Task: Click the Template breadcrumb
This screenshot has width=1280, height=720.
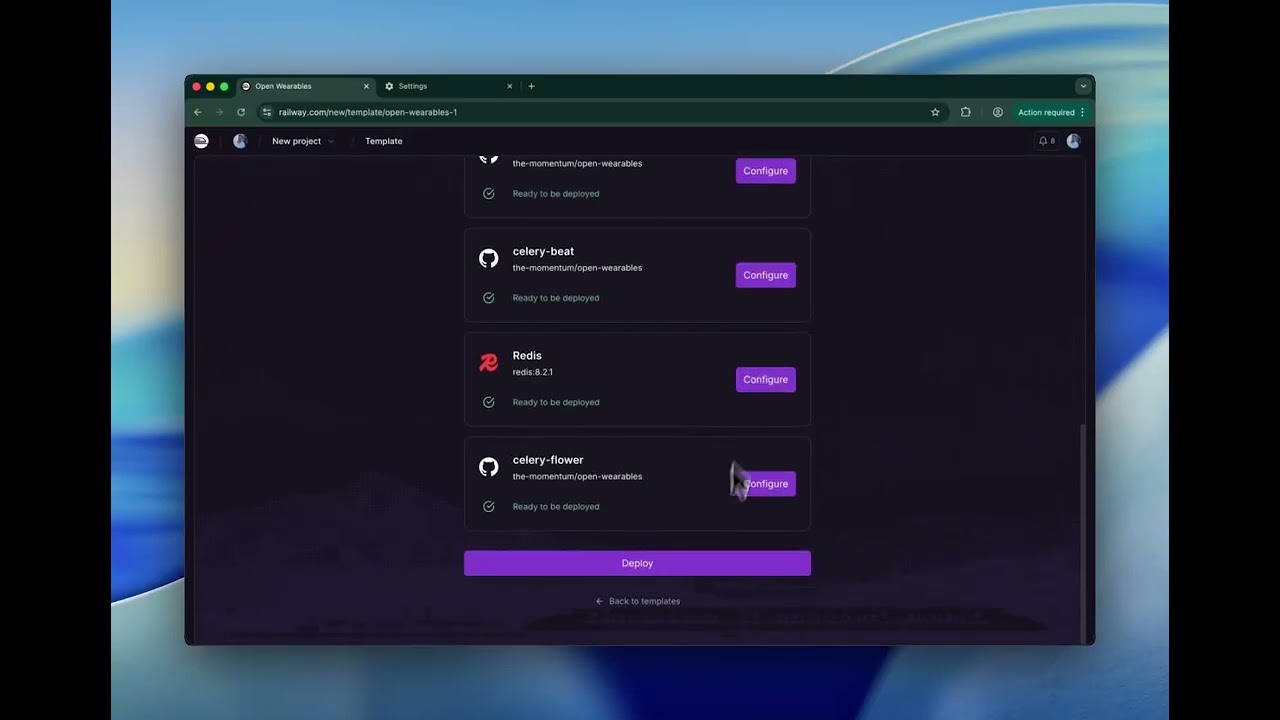Action: pos(384,141)
